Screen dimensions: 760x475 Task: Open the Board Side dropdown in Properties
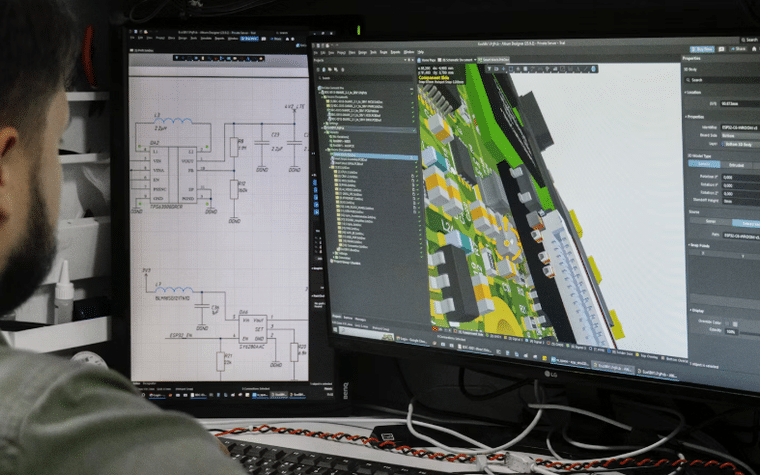pos(740,136)
